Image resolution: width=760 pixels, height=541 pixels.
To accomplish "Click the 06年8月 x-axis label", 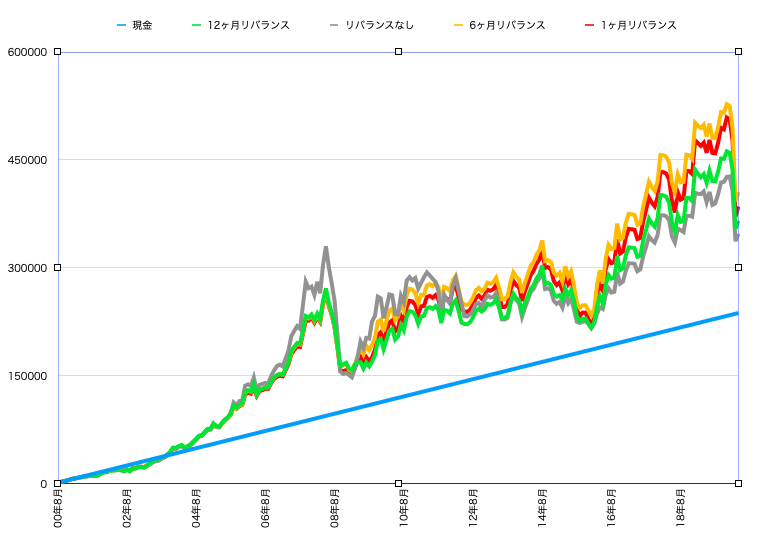I will (x=266, y=509).
